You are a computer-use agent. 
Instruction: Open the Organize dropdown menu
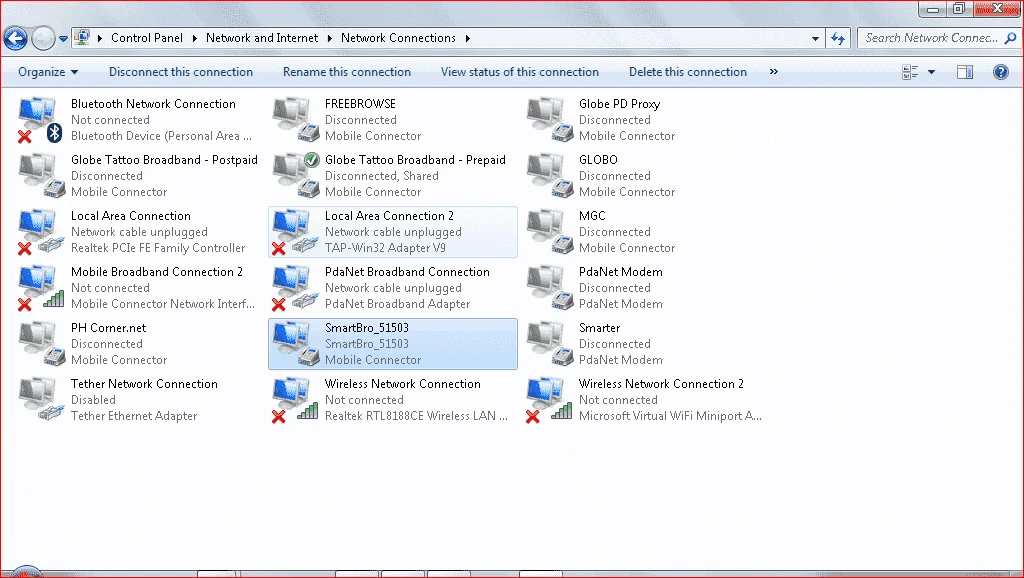(48, 72)
